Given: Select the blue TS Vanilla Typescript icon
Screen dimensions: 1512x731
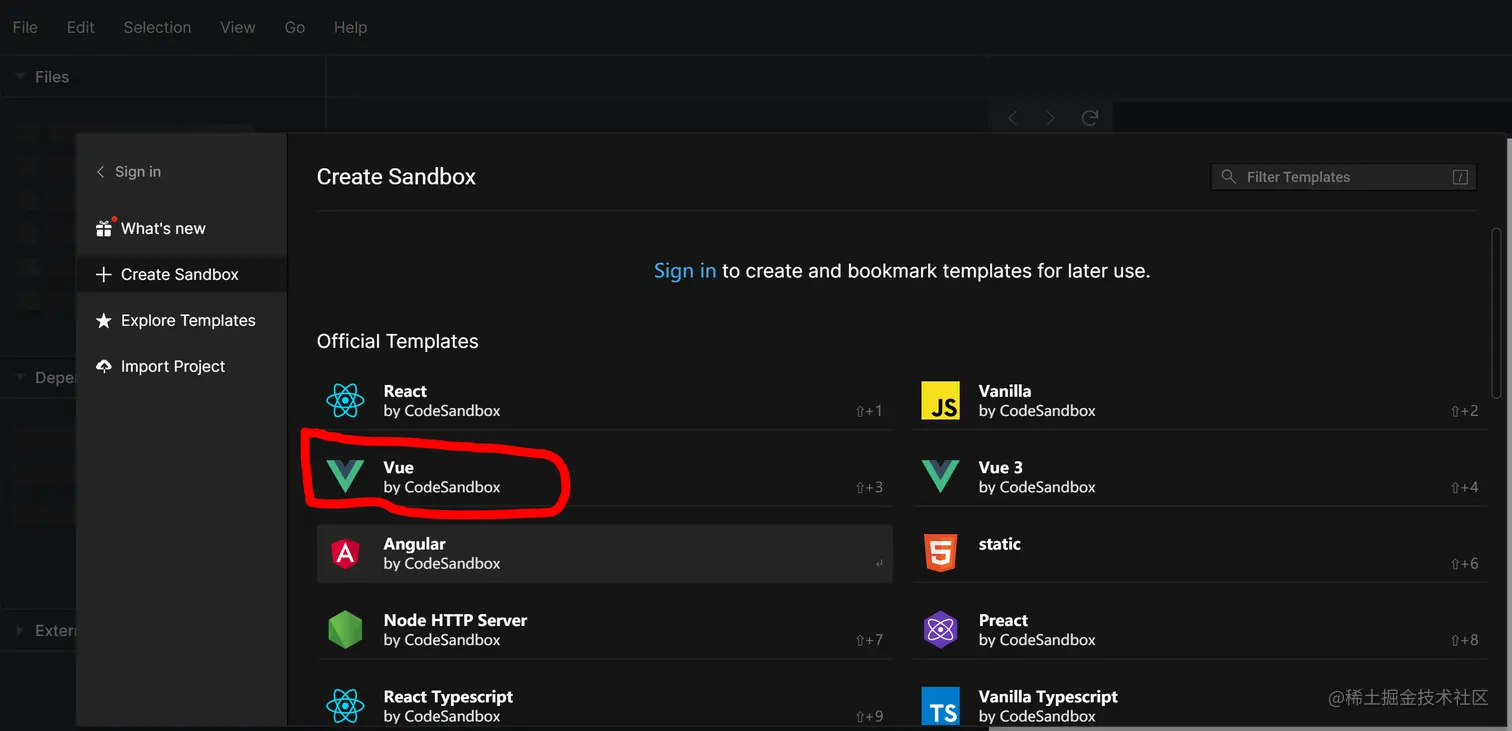Looking at the screenshot, I should pos(941,706).
